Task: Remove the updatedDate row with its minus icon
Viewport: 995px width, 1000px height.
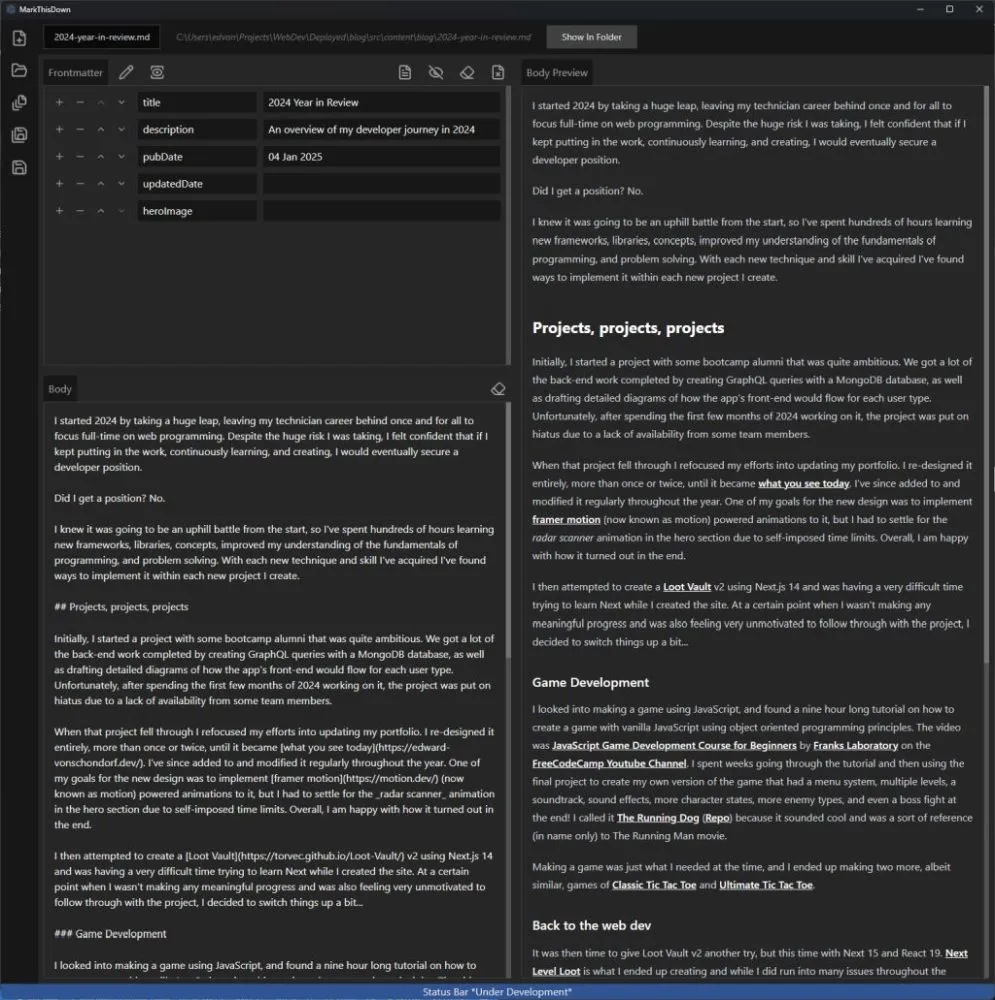Action: (x=80, y=184)
